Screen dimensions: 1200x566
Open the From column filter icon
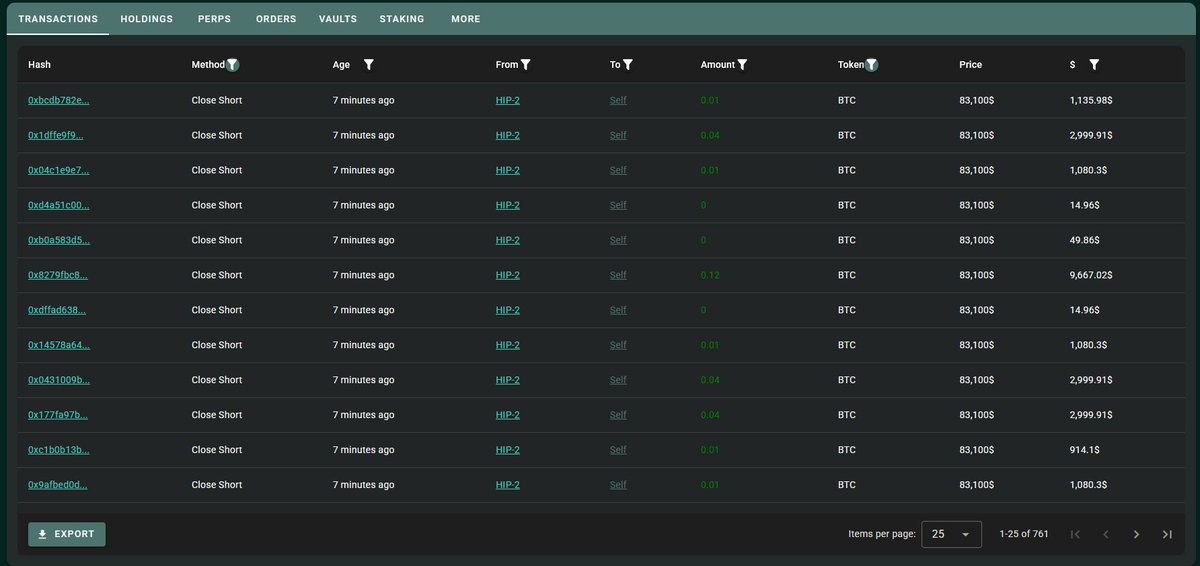(x=526, y=65)
